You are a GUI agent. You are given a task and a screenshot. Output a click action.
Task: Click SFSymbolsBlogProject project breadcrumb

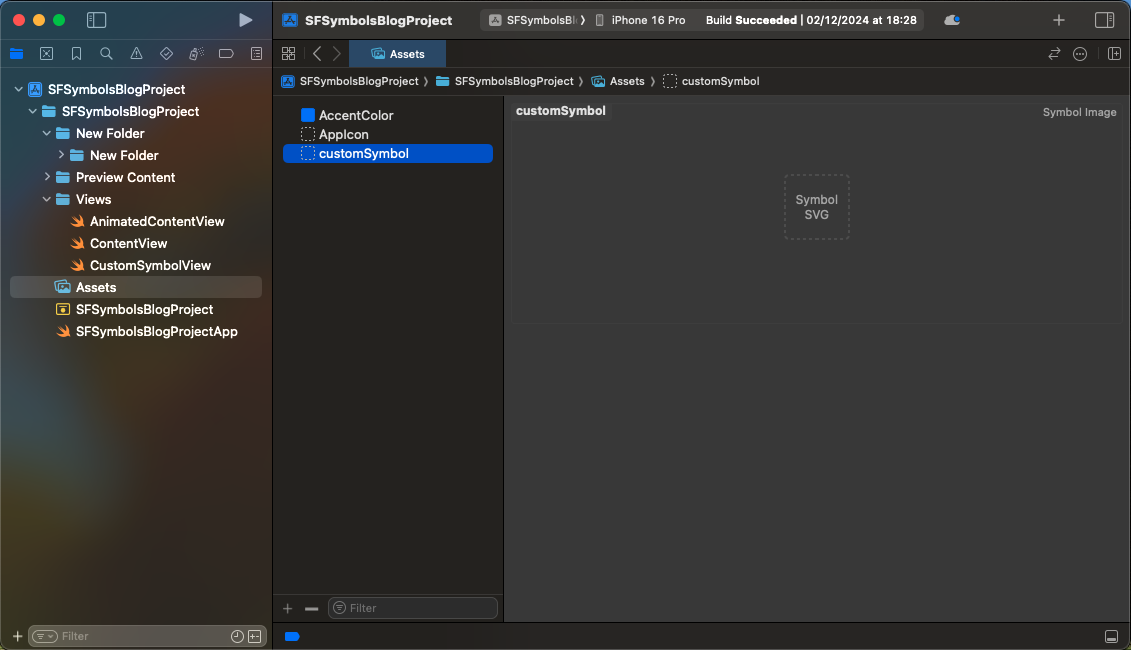click(351, 82)
